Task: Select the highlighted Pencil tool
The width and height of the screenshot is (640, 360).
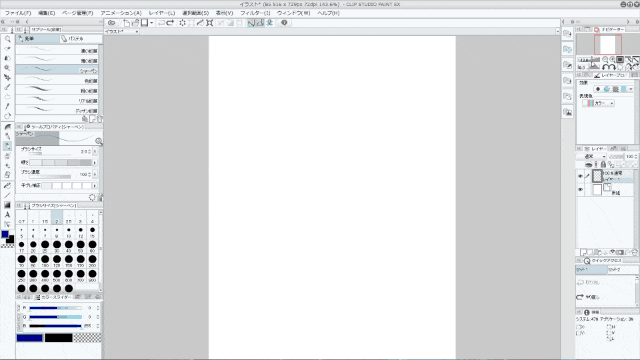Action: point(7,146)
